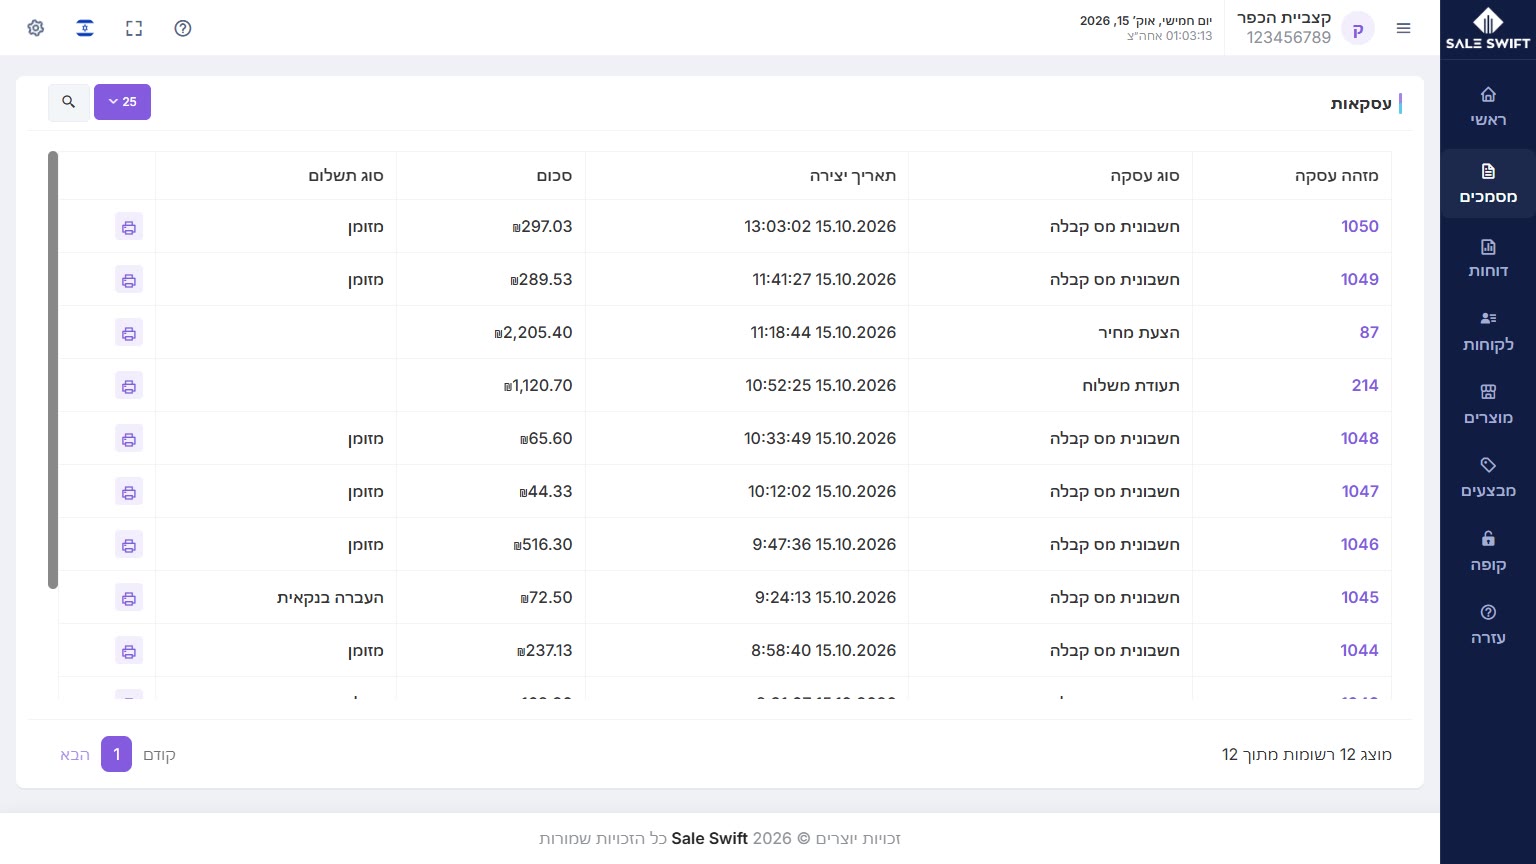
Task: Go to ראשי in the sidebar
Action: click(1488, 107)
